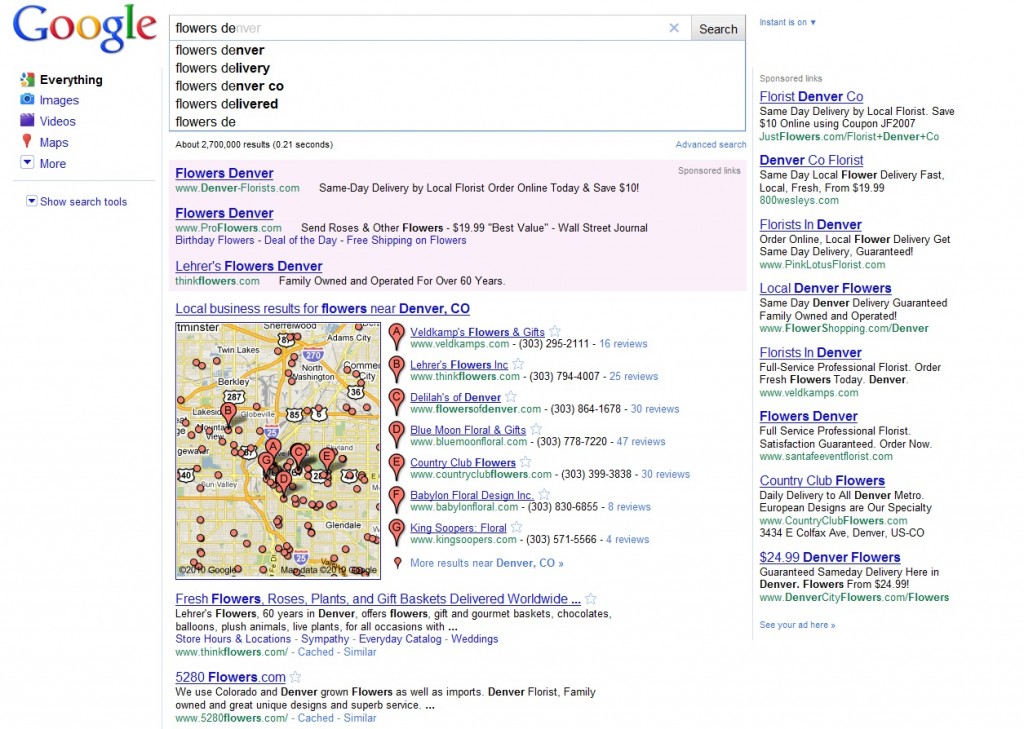Click the Images camera icon
The image size is (1024, 729).
click(x=27, y=99)
